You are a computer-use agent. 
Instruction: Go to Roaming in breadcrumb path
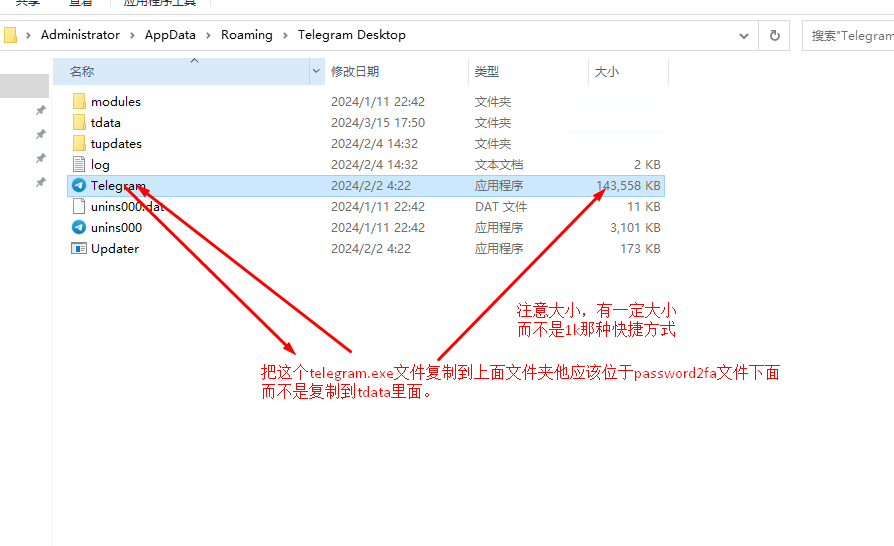(247, 35)
